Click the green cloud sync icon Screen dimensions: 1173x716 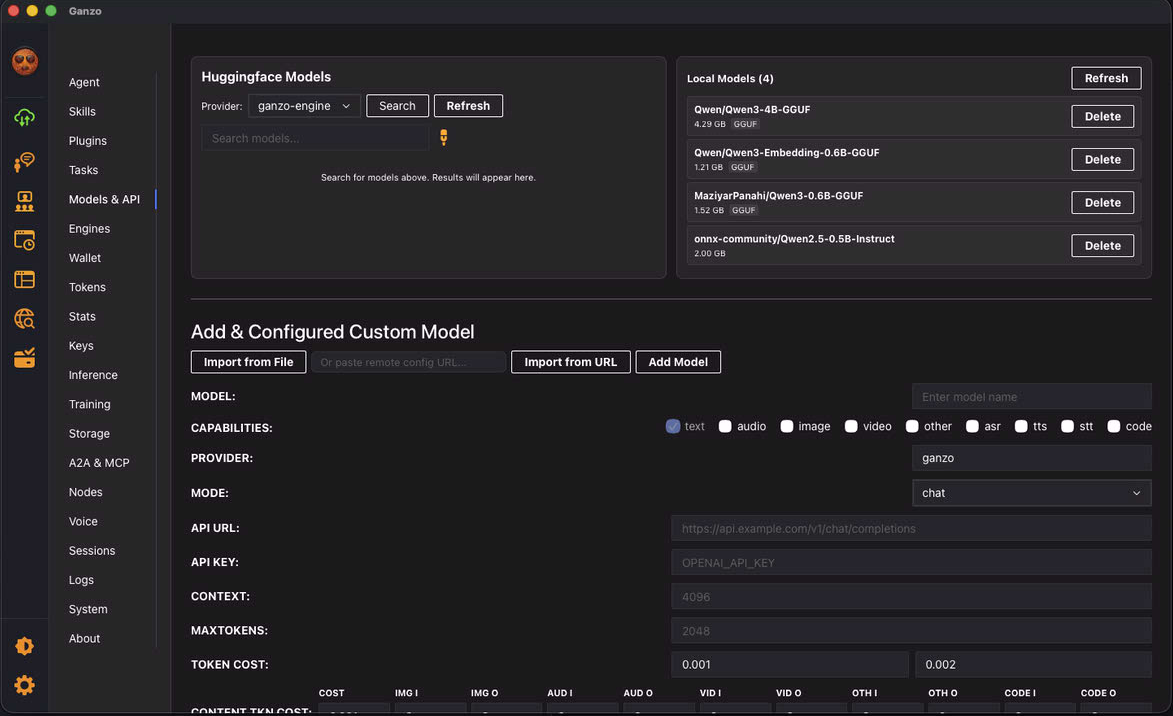pos(25,117)
